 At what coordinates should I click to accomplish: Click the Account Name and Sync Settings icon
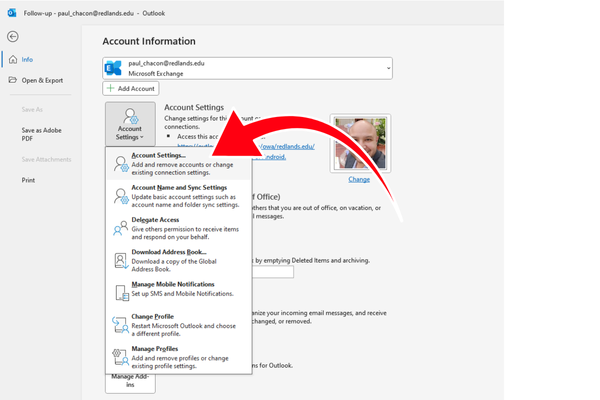[x=120, y=194]
